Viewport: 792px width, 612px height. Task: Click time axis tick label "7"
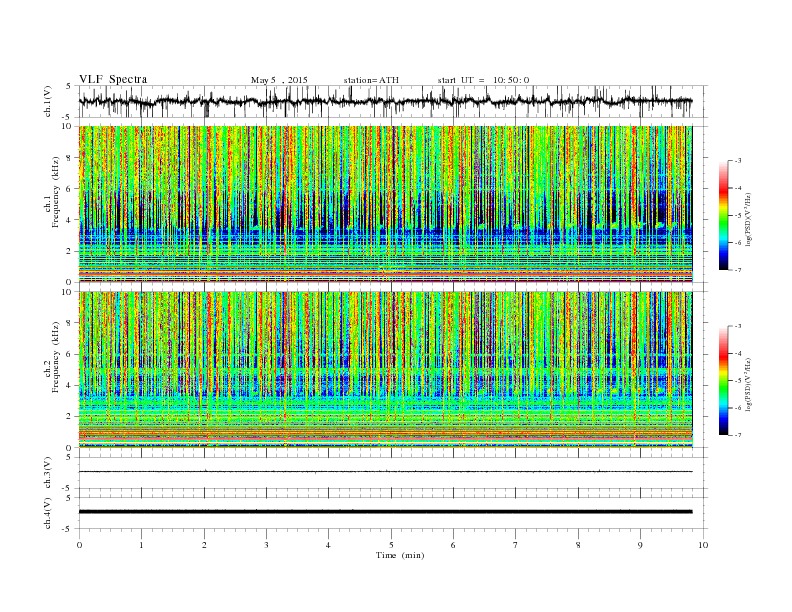tap(516, 545)
